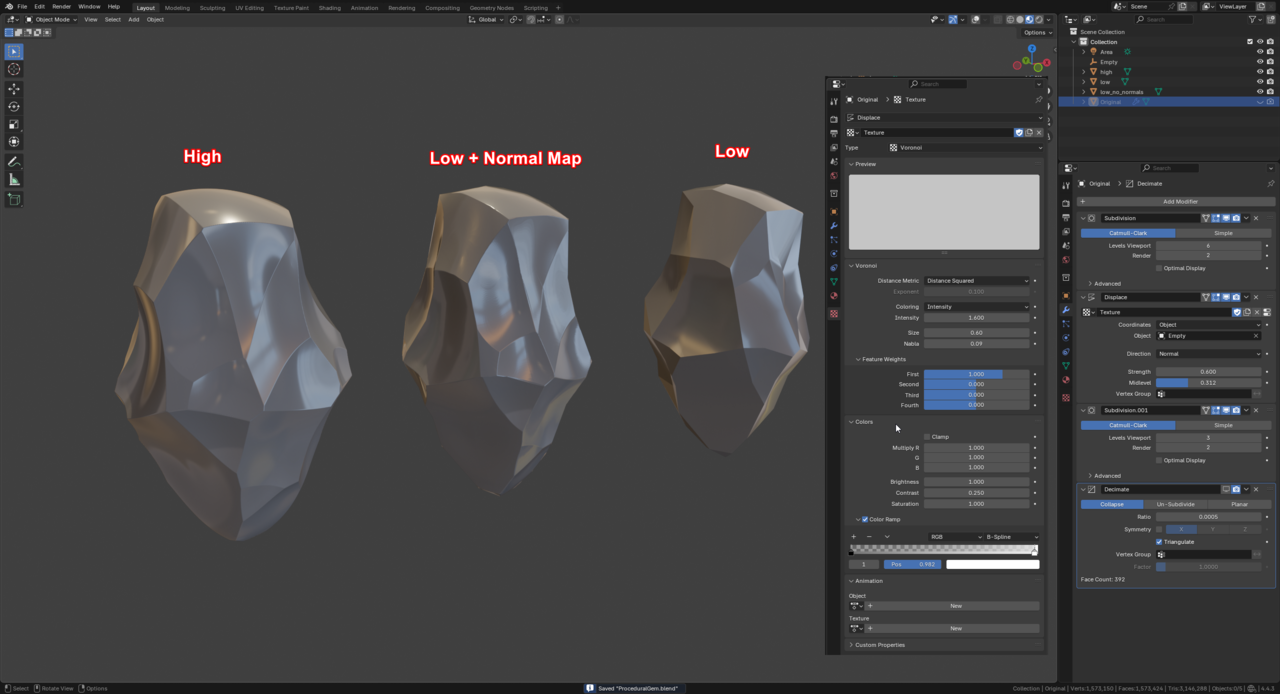Viewport: 1280px width, 694px height.
Task: Select Un-Subdivide mode in Decimate modifier
Action: pyautogui.click(x=1175, y=504)
